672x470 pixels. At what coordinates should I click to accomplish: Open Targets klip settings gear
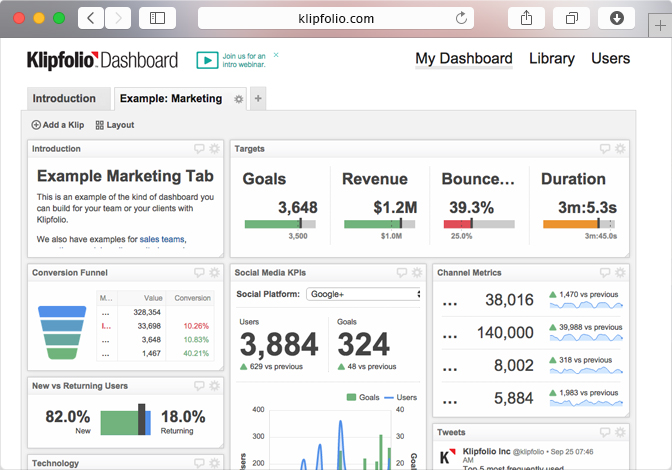click(x=620, y=149)
